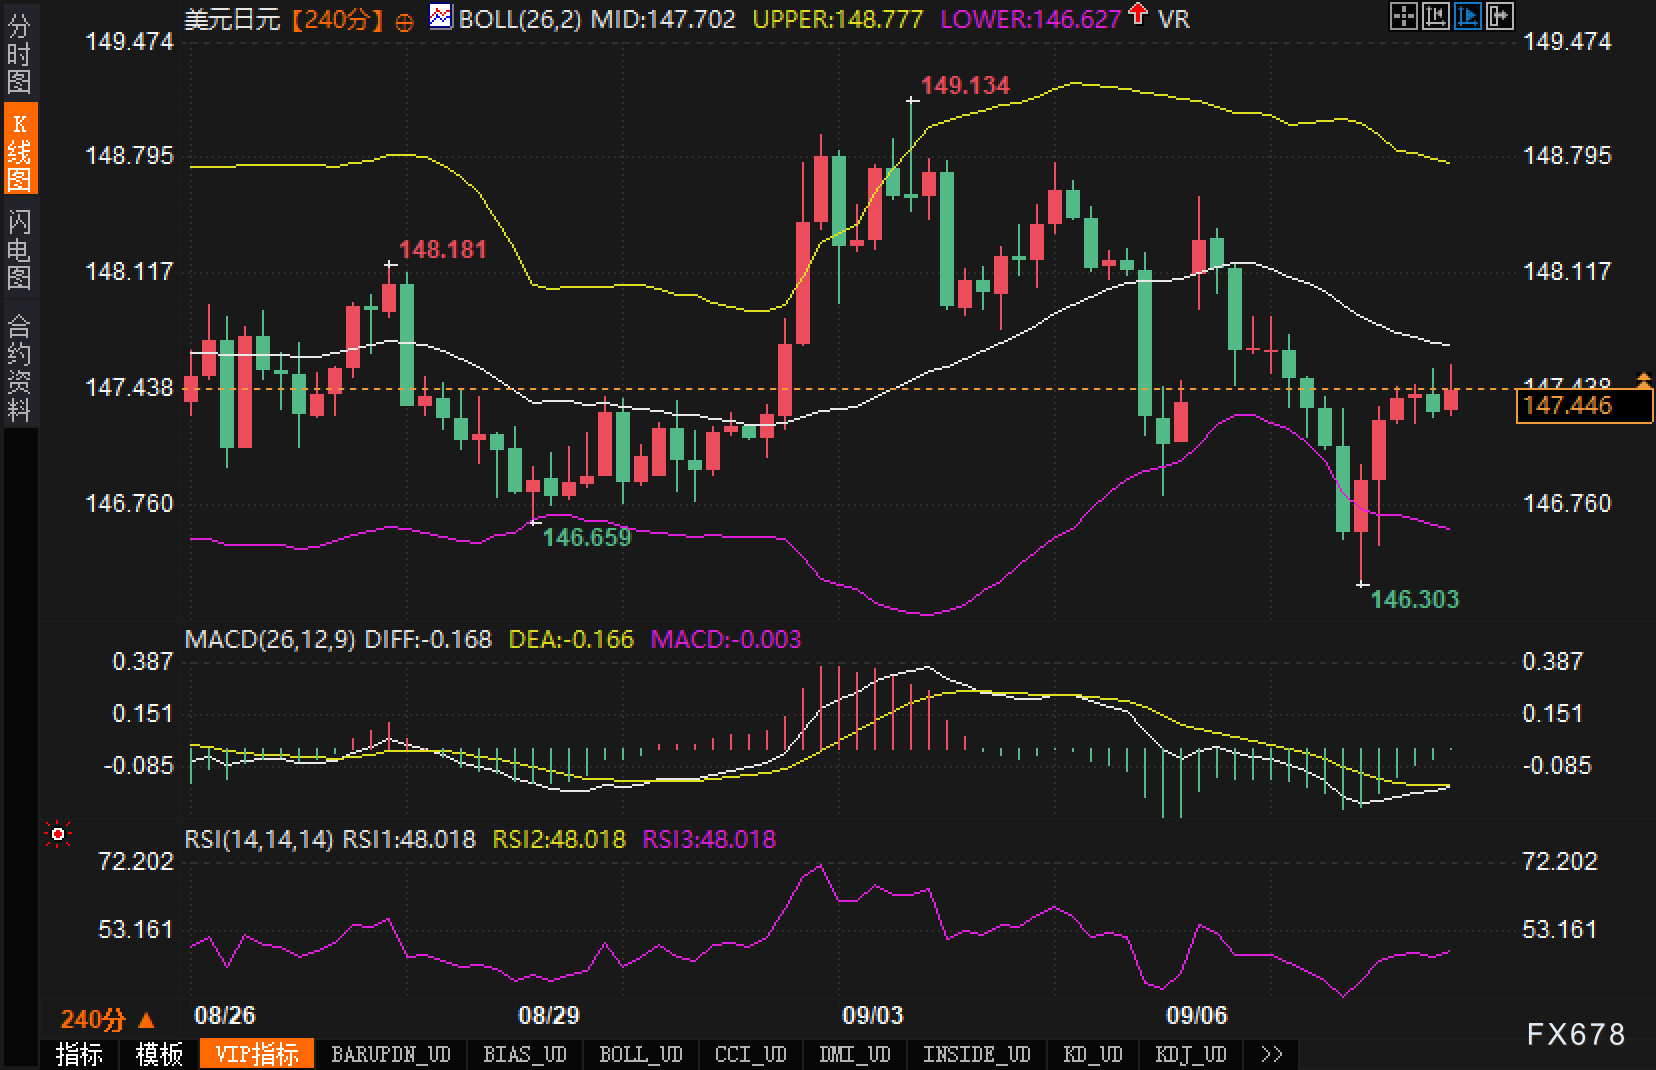The image size is (1656, 1070).
Task: Click the red up-arrow icon next to VR
Action: [x=1137, y=15]
